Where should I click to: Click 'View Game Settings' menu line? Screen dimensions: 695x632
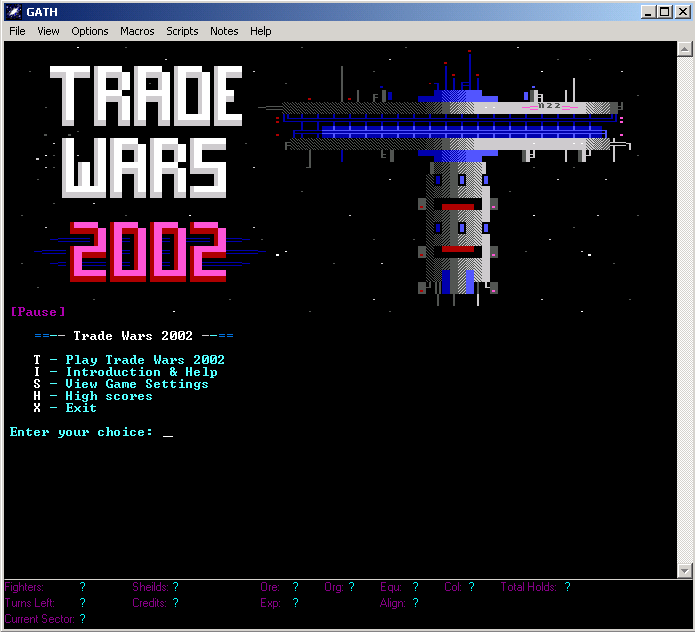pyautogui.click(x=121, y=383)
